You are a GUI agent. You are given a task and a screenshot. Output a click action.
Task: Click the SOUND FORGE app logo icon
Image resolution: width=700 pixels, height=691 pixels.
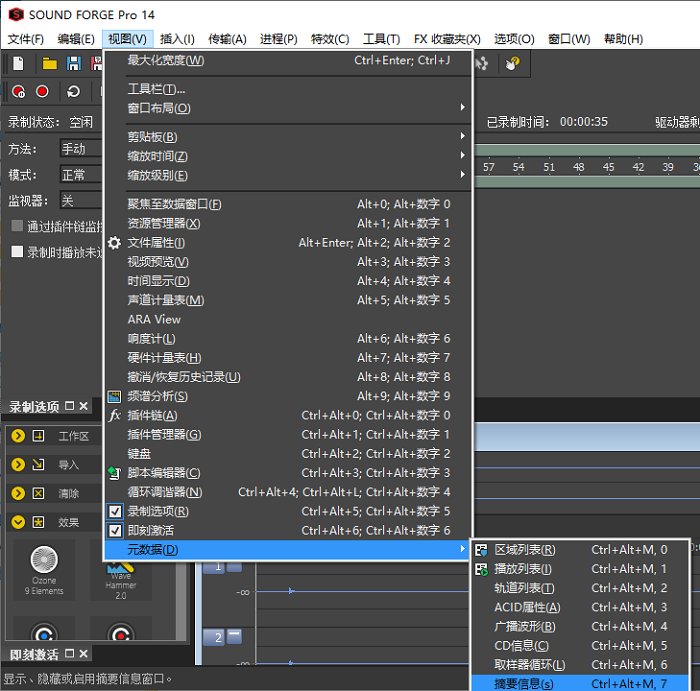click(x=16, y=14)
